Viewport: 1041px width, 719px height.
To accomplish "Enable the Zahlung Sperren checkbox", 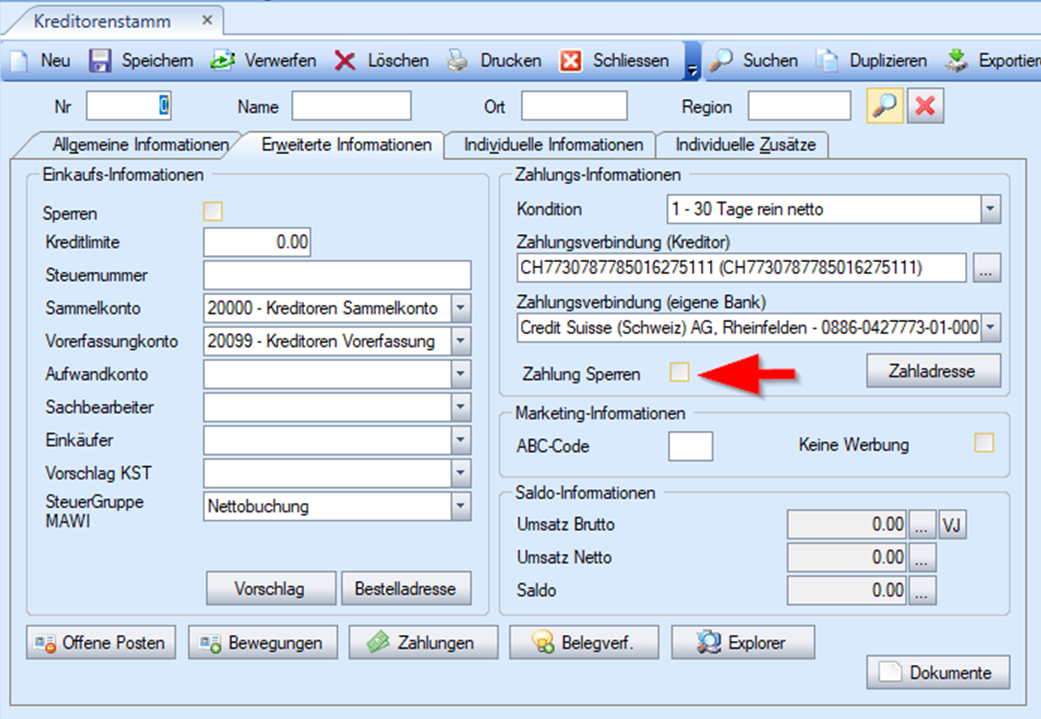I will coord(679,372).
